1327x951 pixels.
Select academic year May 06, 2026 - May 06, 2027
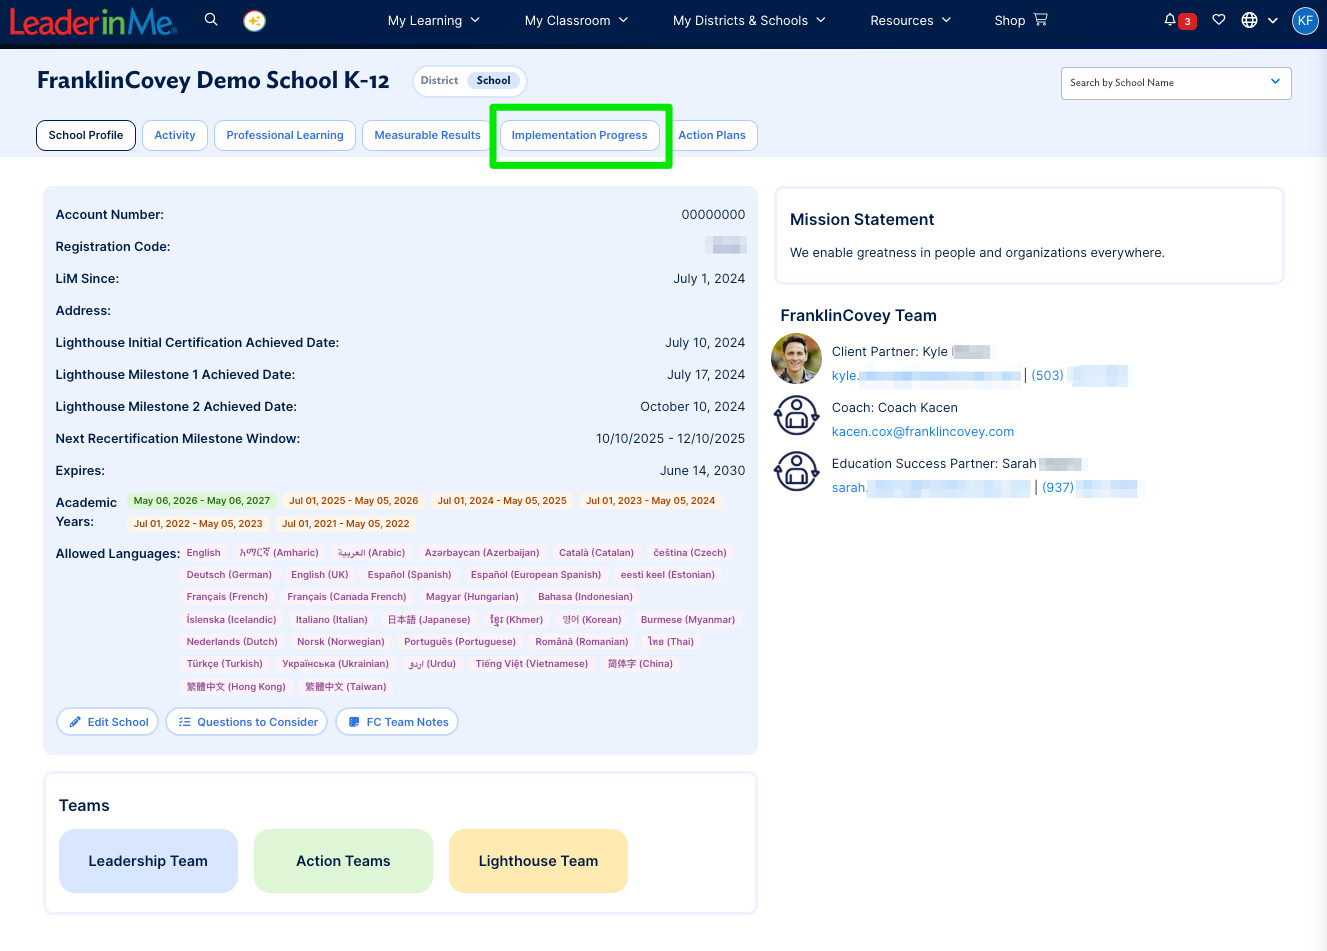(x=202, y=501)
